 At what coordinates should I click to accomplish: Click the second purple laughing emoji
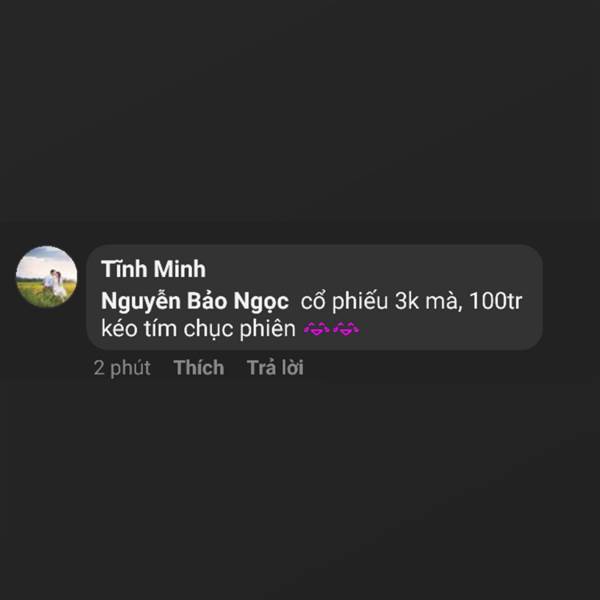click(346, 329)
